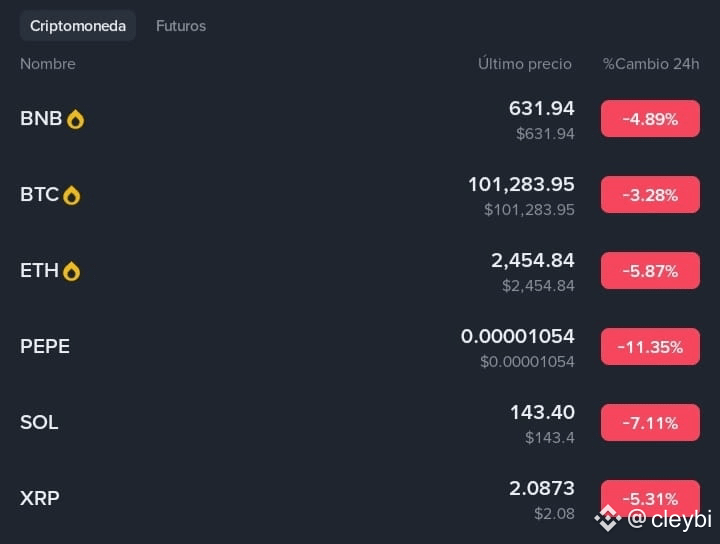Select the Criptomoneda tab
The height and width of the screenshot is (544, 720).
[x=78, y=26]
